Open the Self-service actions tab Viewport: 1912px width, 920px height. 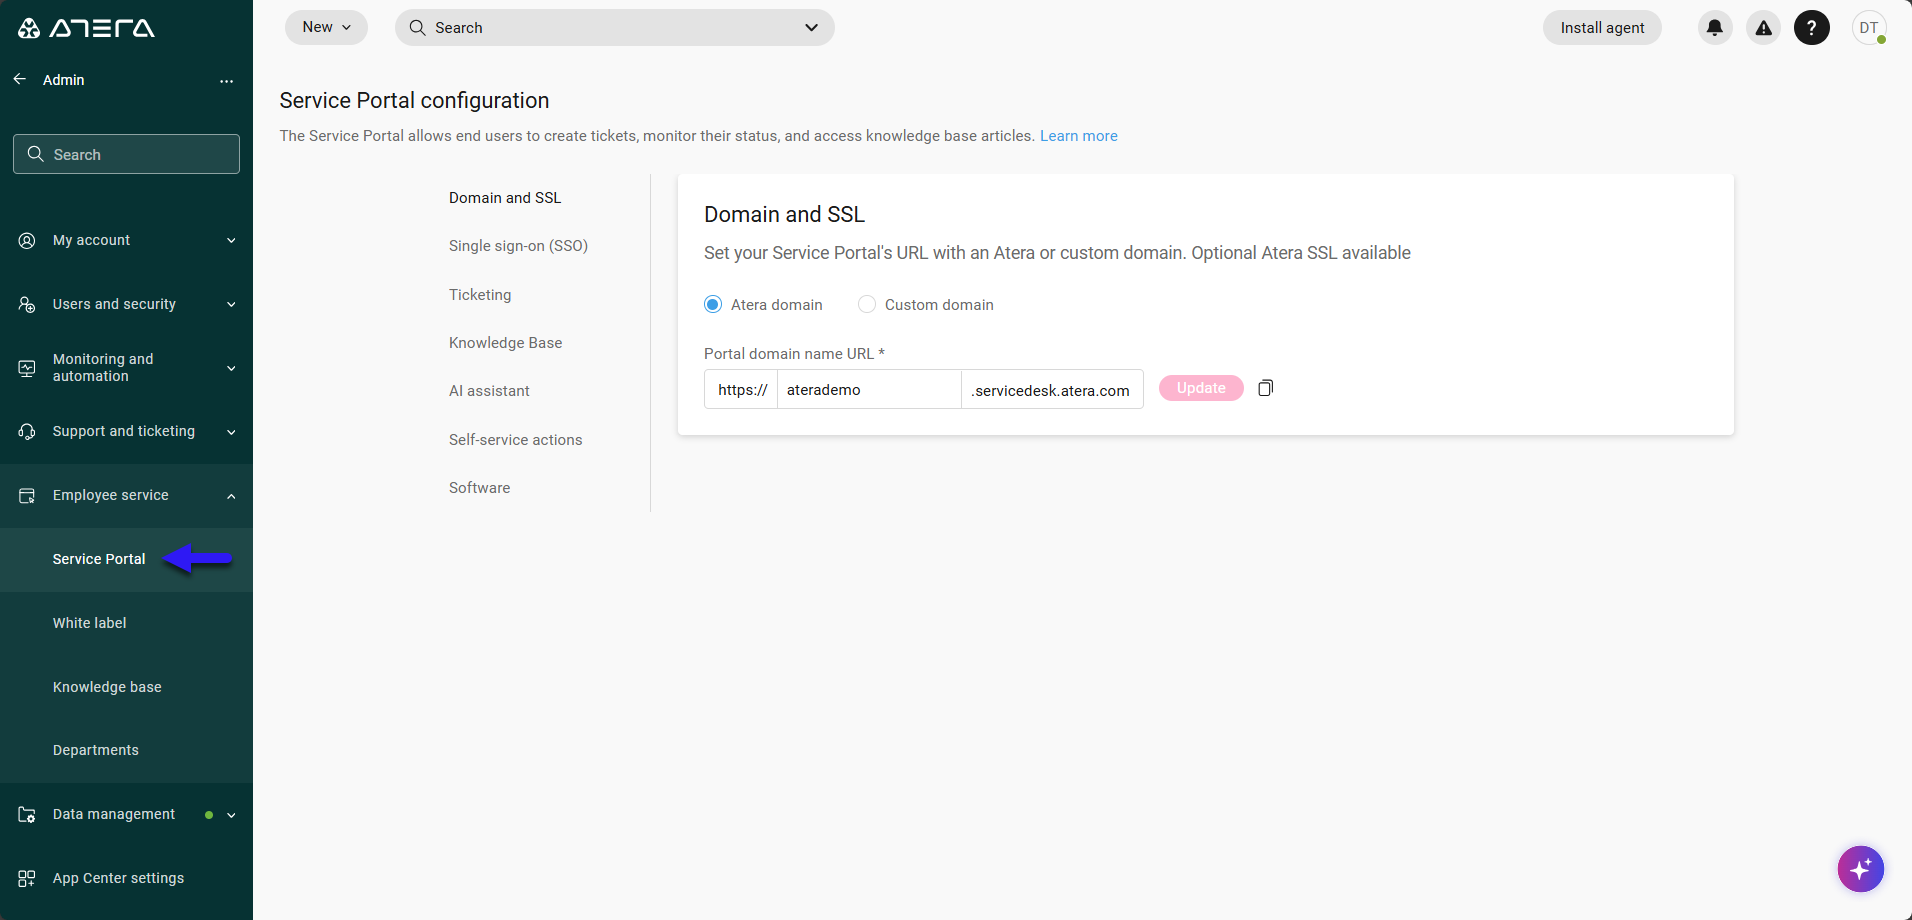[x=515, y=440]
